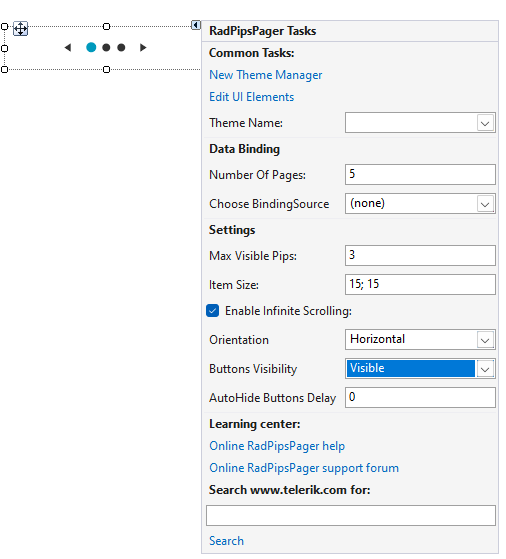
Task: Click the Data Binding section heading
Action: pos(245,149)
